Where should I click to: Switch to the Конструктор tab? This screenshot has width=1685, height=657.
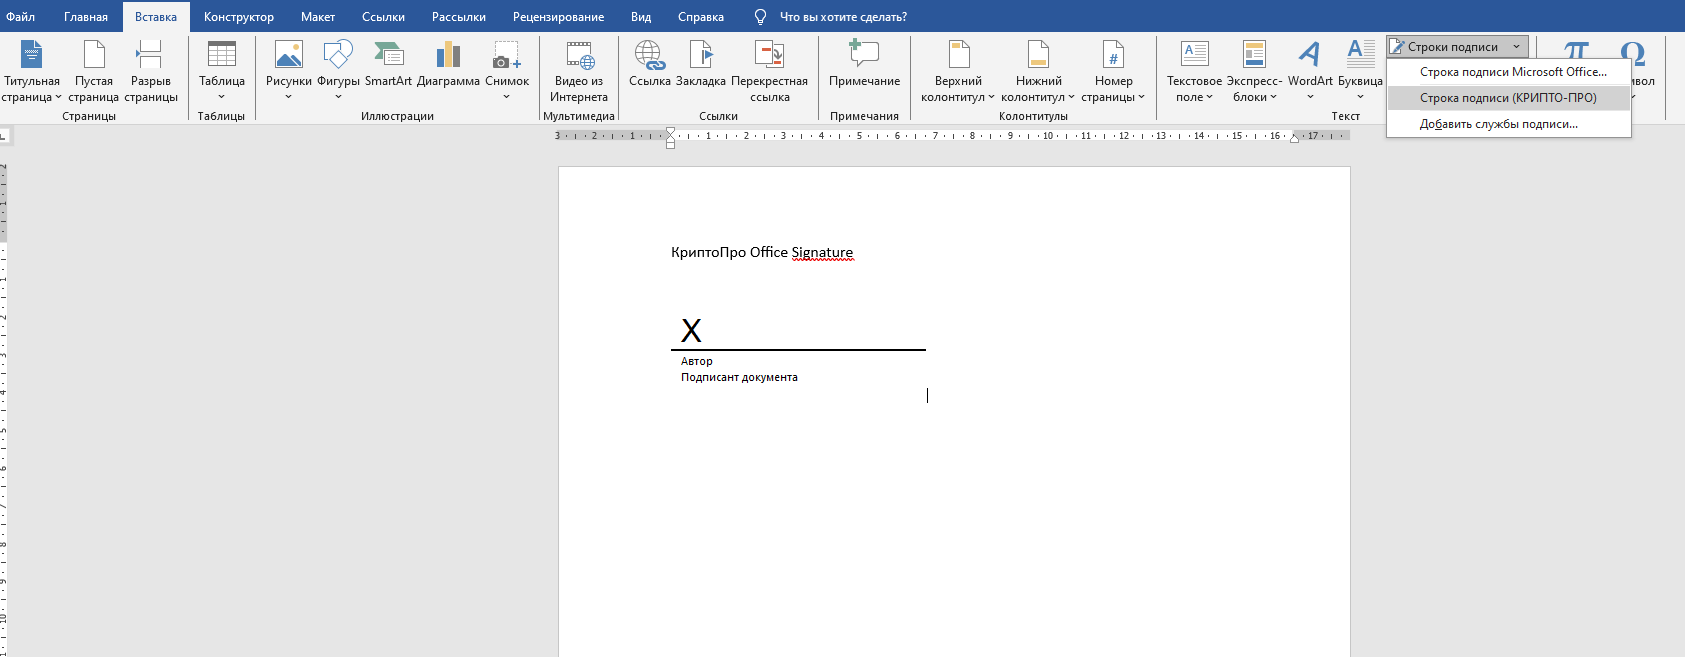point(239,17)
